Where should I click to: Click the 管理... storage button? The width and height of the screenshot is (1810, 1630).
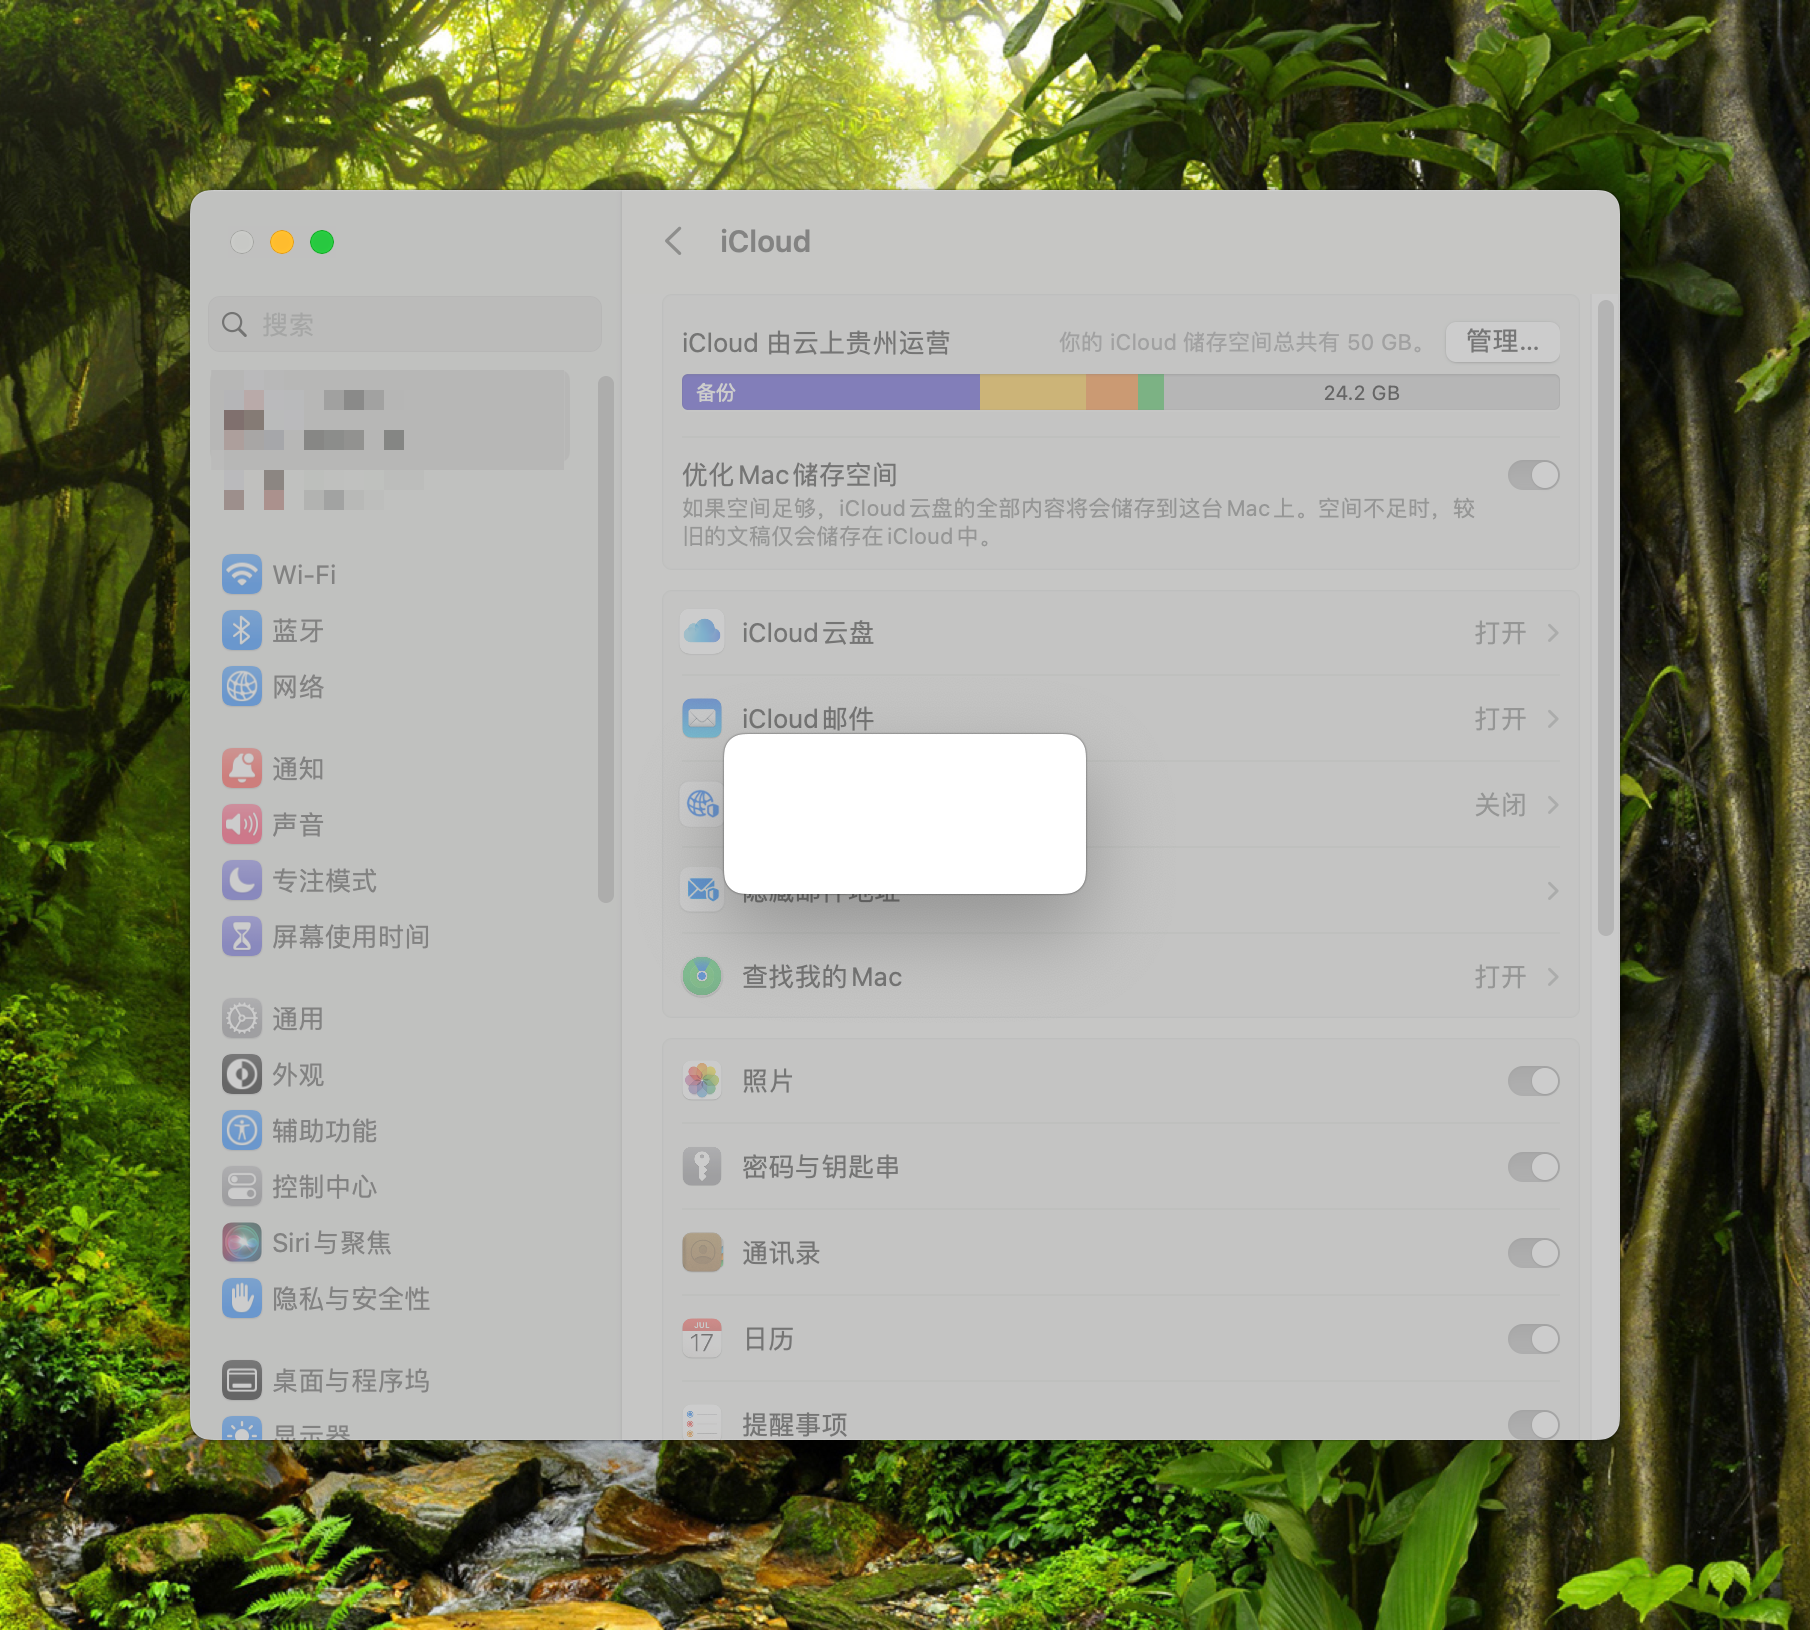[x=1502, y=342]
